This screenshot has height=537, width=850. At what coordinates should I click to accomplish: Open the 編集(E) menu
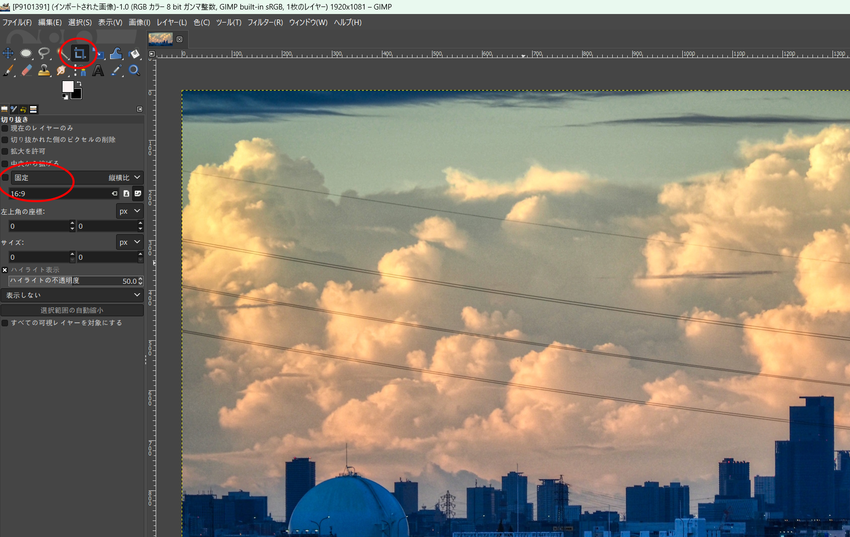50,22
